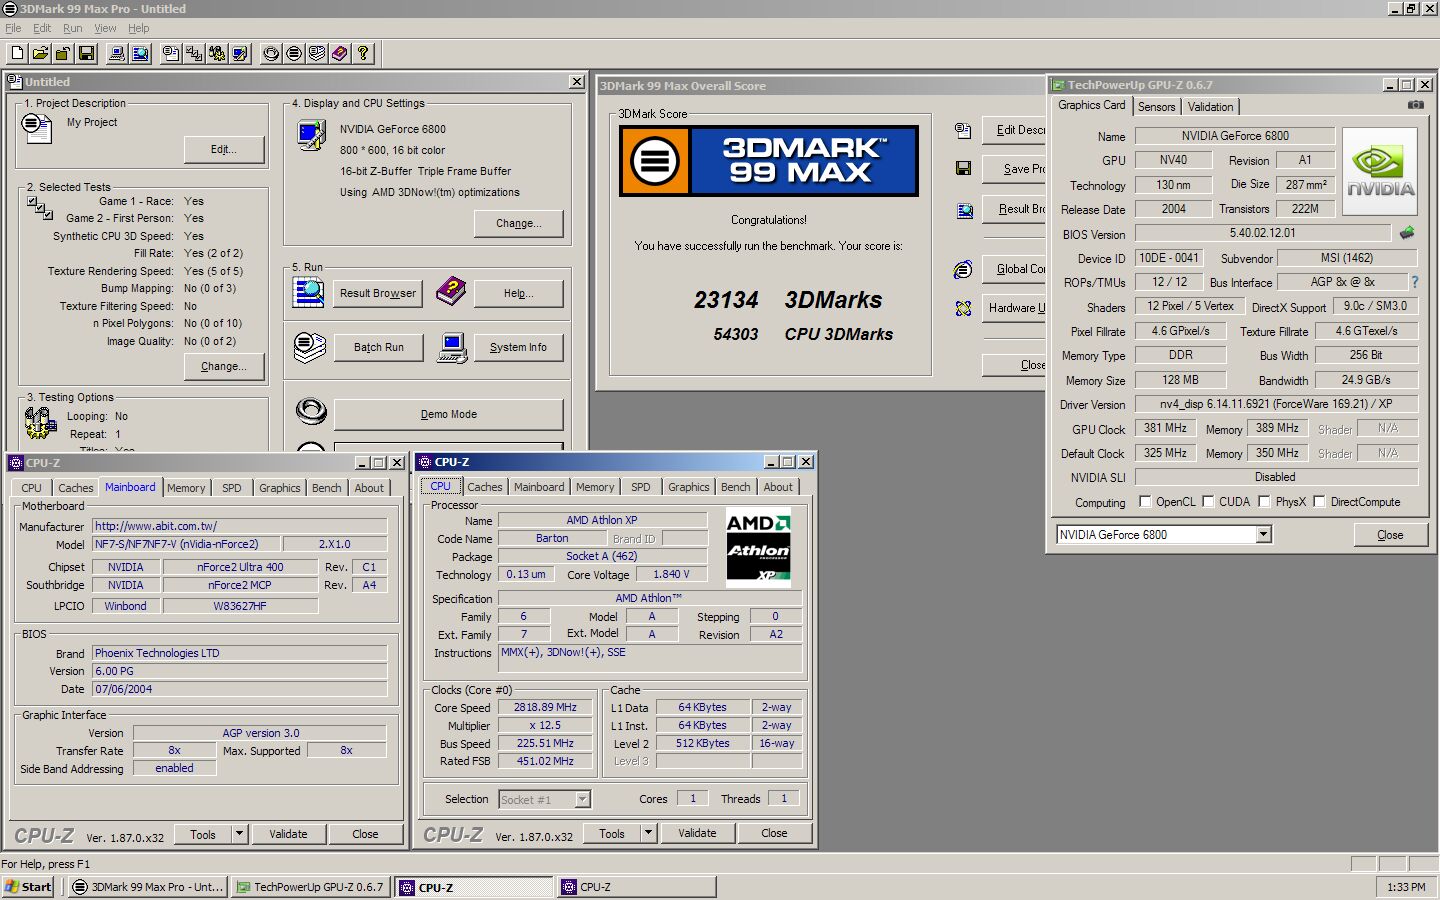1440x900 pixels.
Task: Create a new project from toolbar
Action: point(17,53)
